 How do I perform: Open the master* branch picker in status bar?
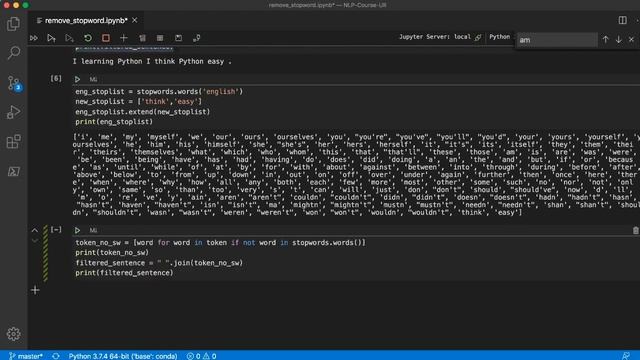pos(26,356)
